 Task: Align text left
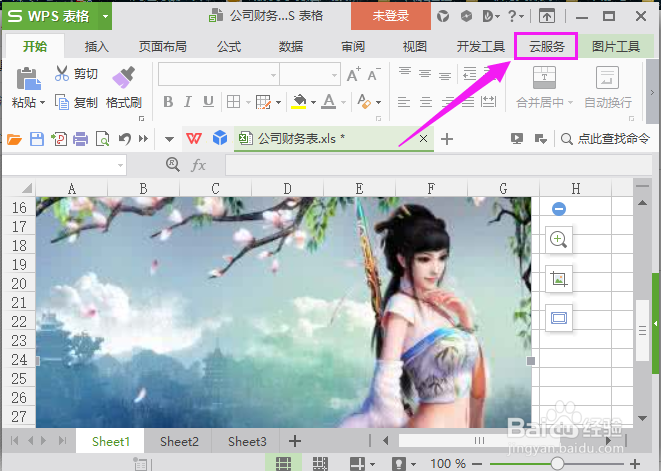404,102
